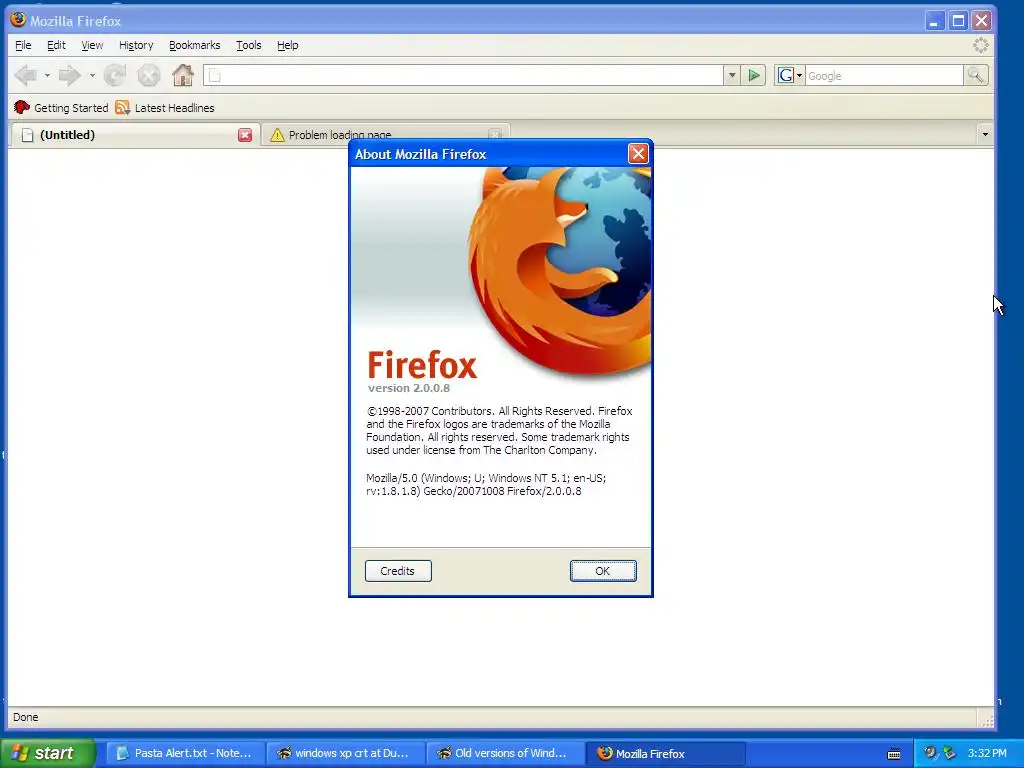Go to the Home page

click(x=183, y=75)
